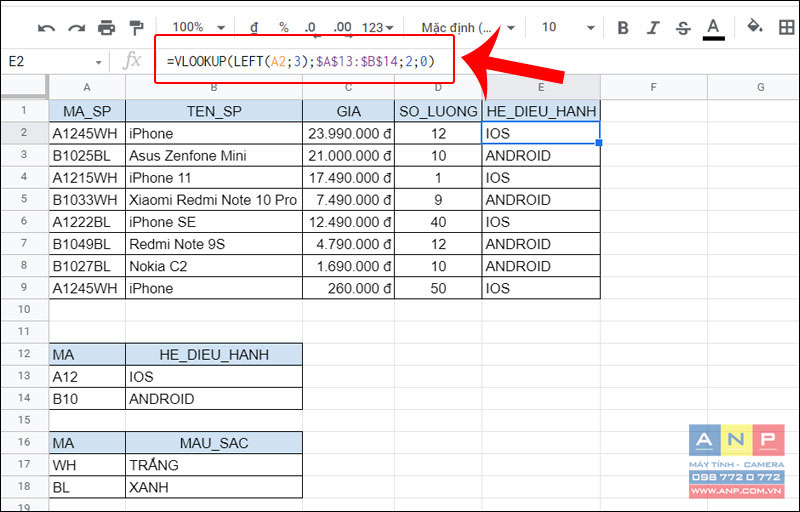Select quantity cell 40
The height and width of the screenshot is (512, 800).
[x=438, y=222]
